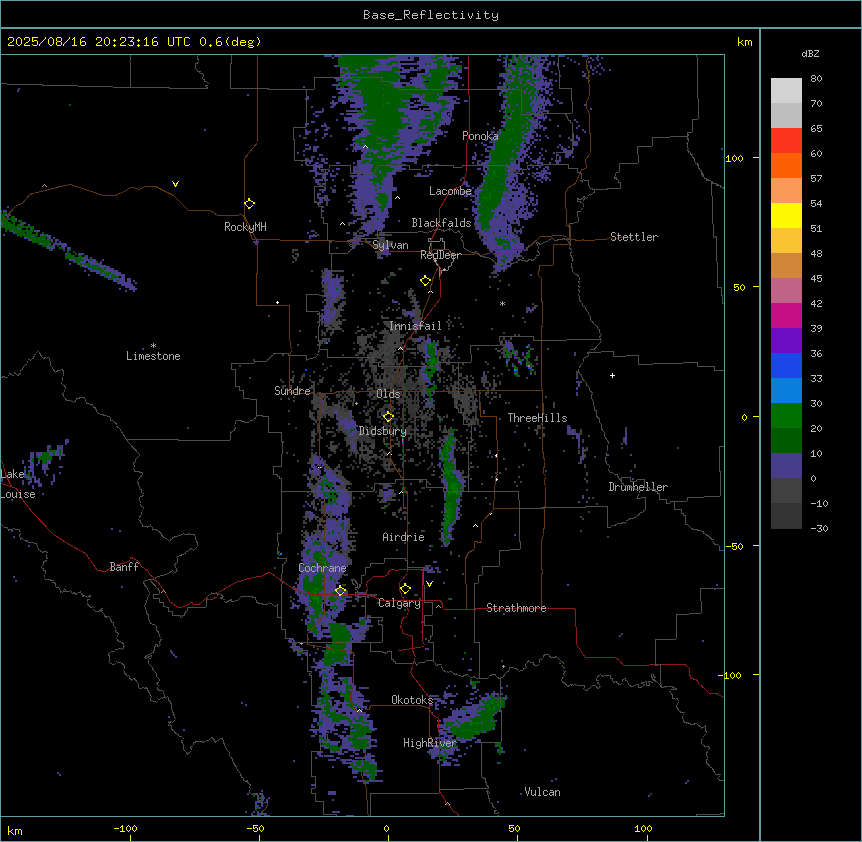Click the Vulcan town label
The height and width of the screenshot is (842, 862).
pos(543,792)
